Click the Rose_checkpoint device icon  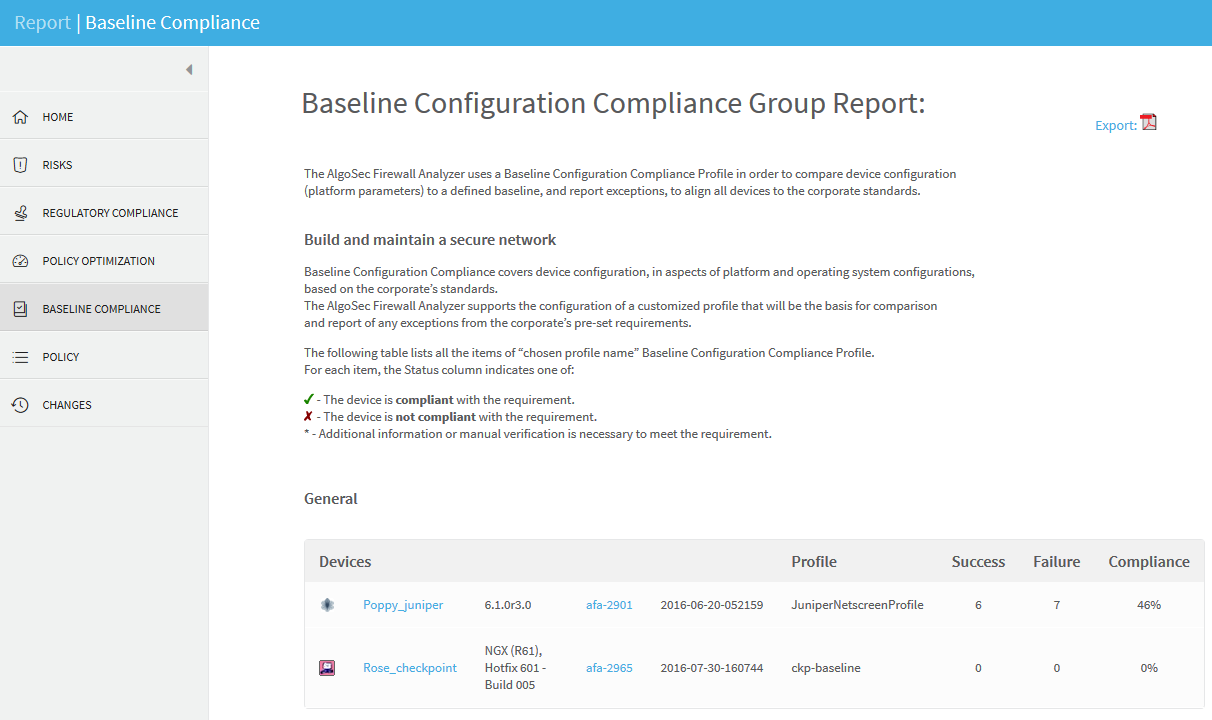point(327,668)
